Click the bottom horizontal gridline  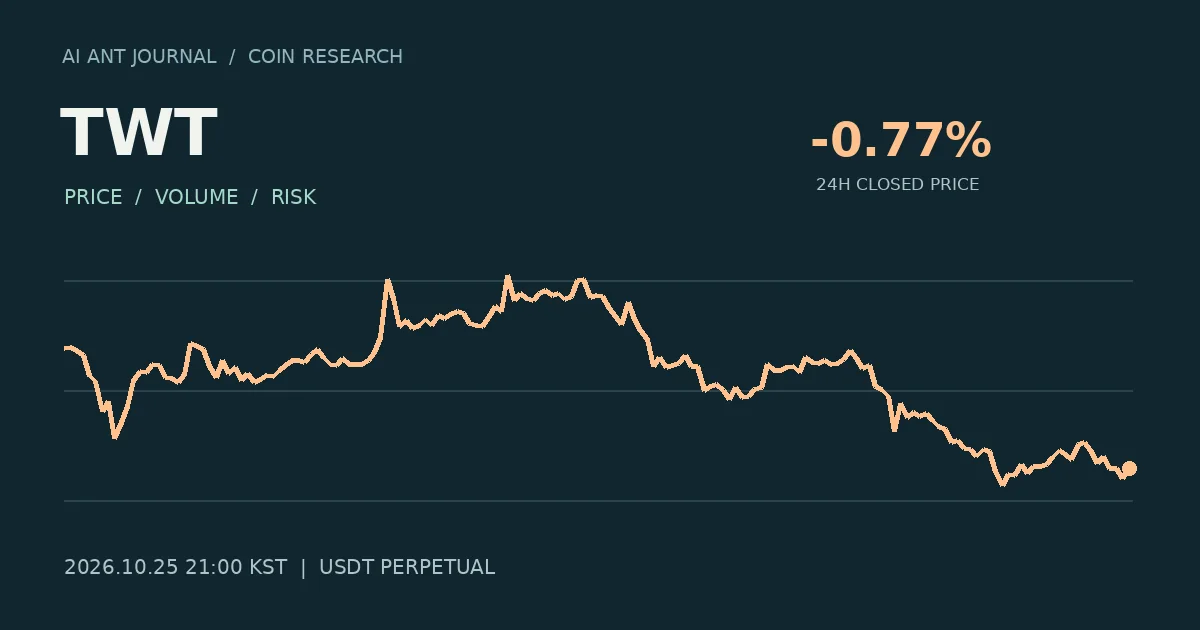coord(598,500)
